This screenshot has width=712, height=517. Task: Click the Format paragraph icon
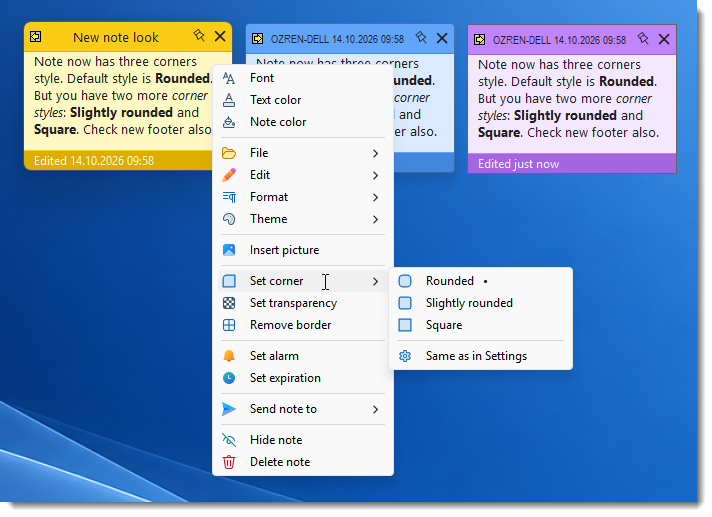coord(229,197)
